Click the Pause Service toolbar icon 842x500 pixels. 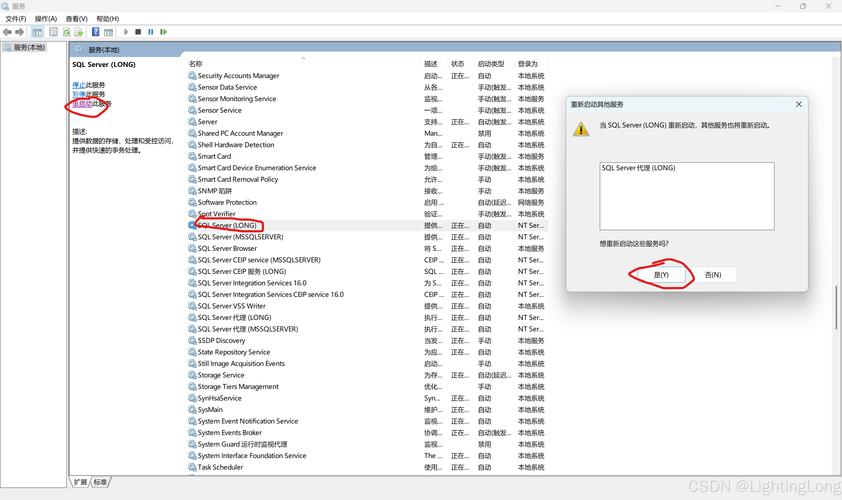151,32
